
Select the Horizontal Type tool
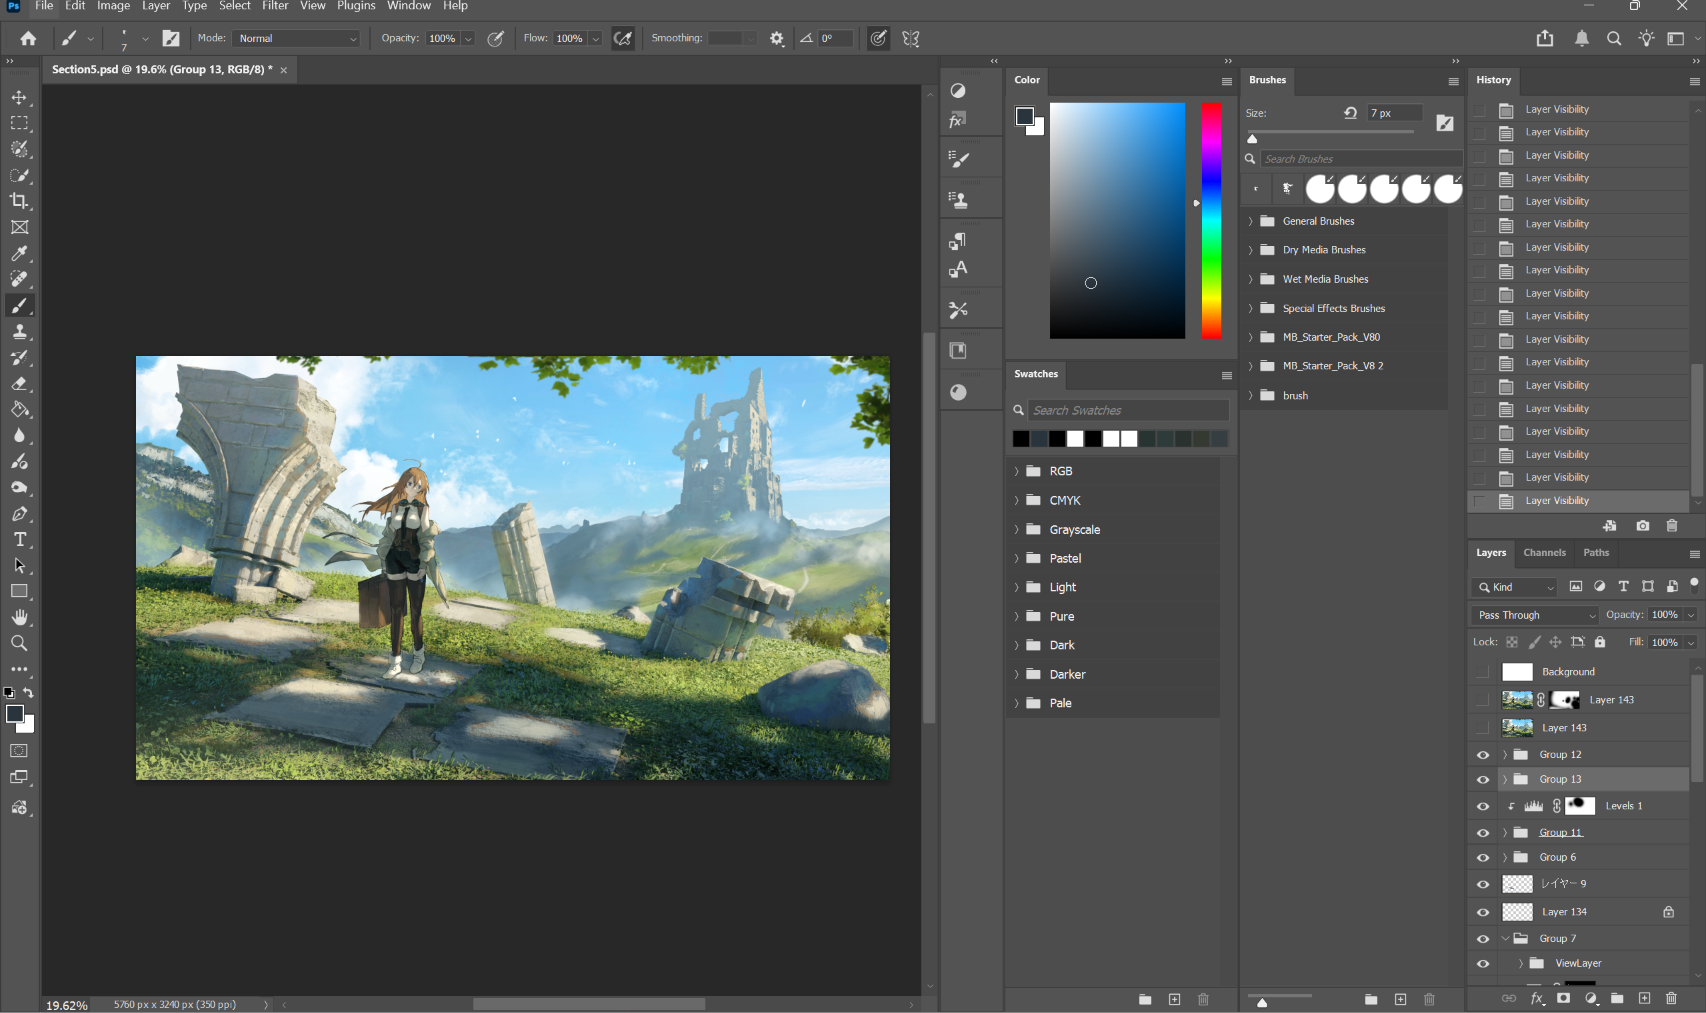[x=19, y=539]
